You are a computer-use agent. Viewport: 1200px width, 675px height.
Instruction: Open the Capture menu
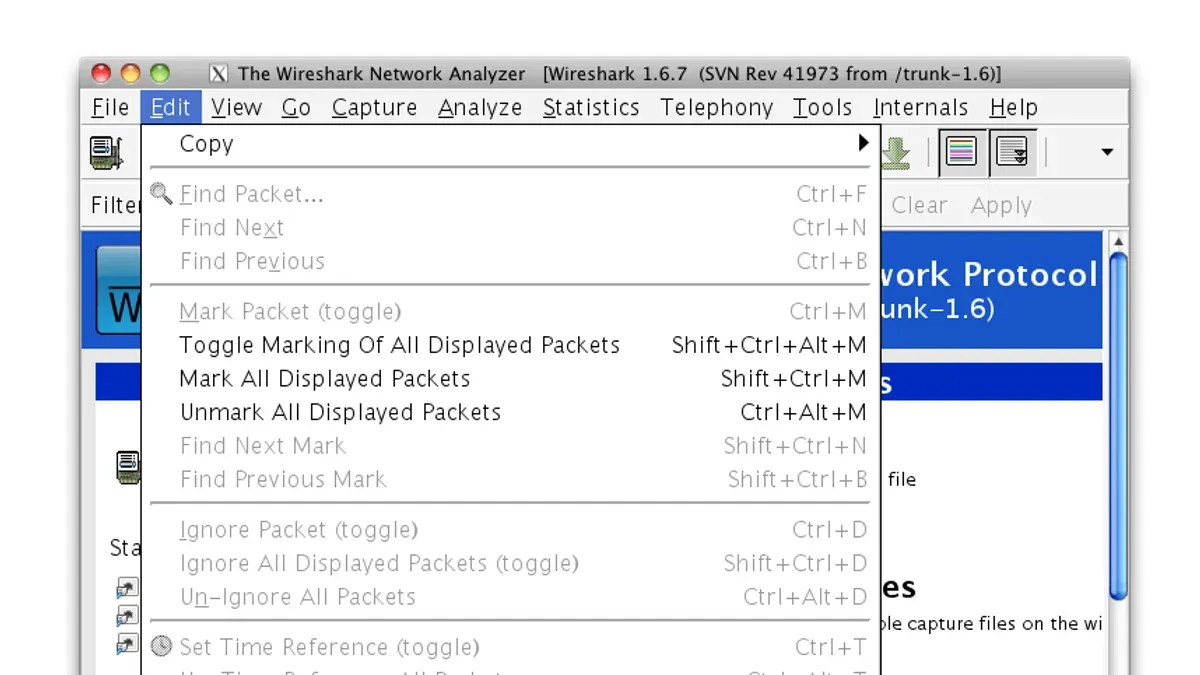(374, 107)
